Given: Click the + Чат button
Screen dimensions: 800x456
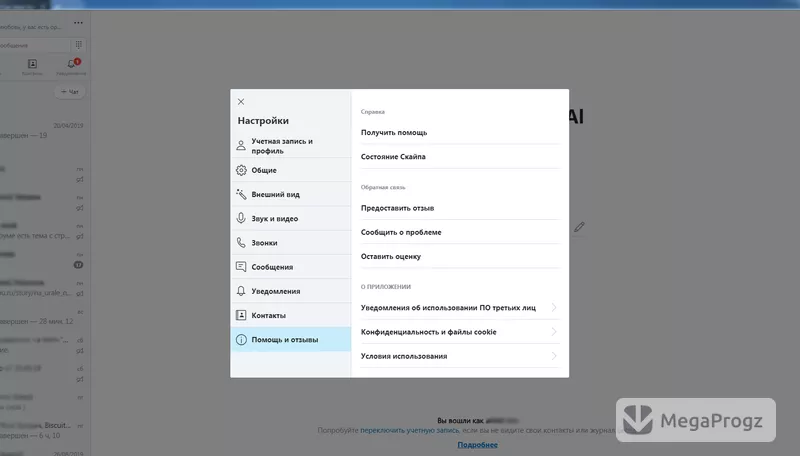Looking at the screenshot, I should [x=69, y=92].
